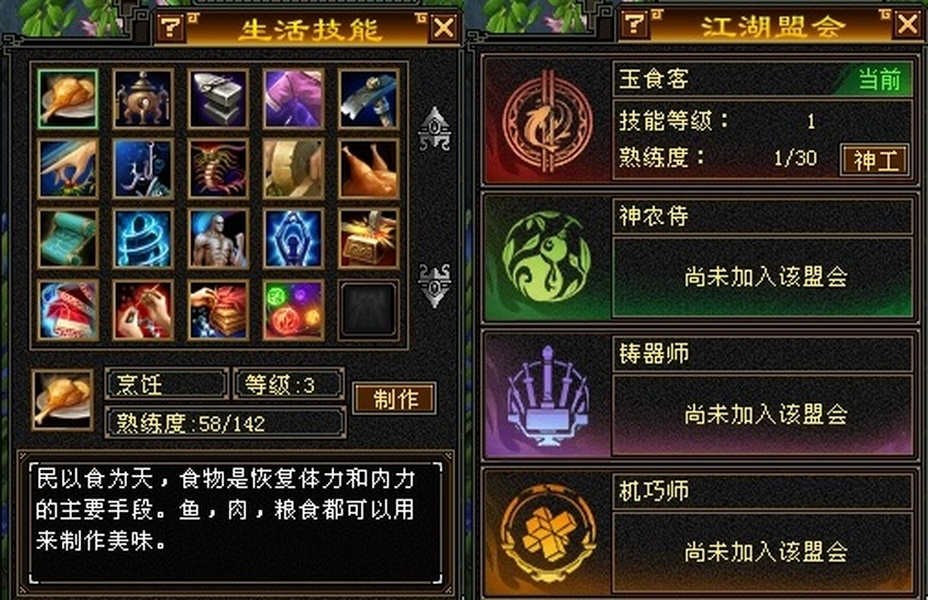Select the colored orbs skill icon
This screenshot has height=600, width=928.
[294, 310]
